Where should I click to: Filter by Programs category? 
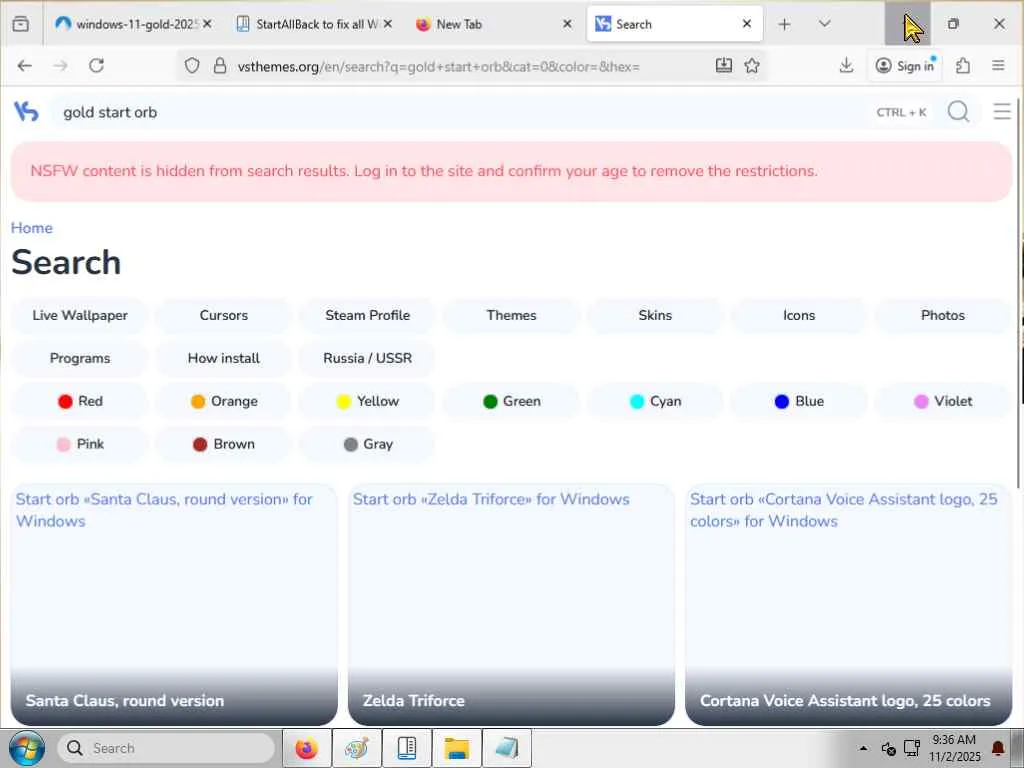(80, 359)
